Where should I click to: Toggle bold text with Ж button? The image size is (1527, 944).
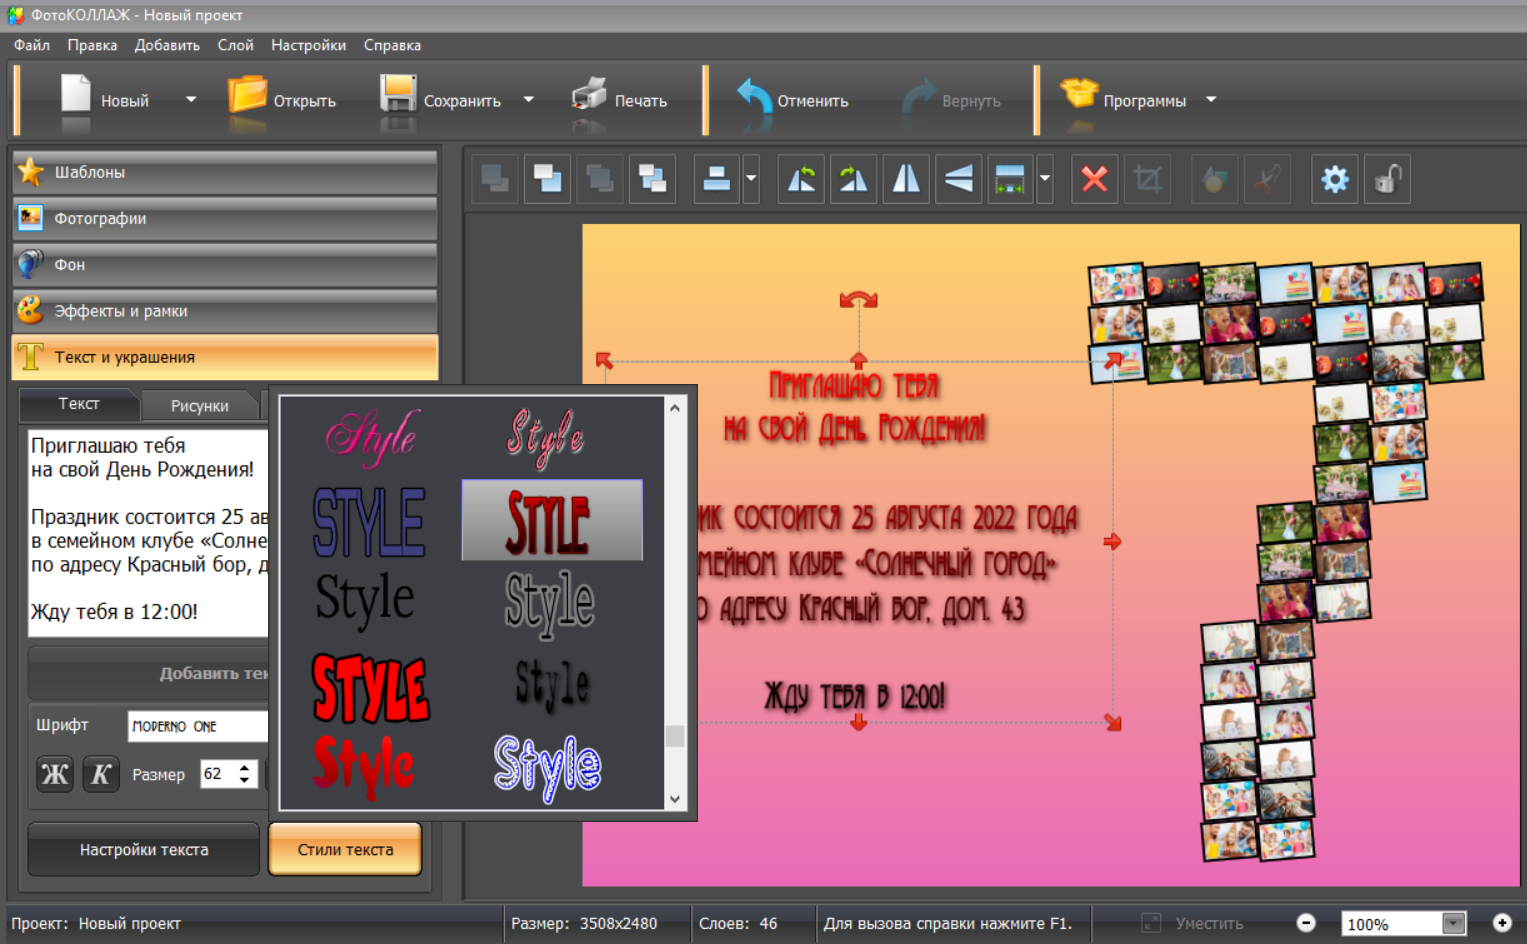[x=55, y=774]
